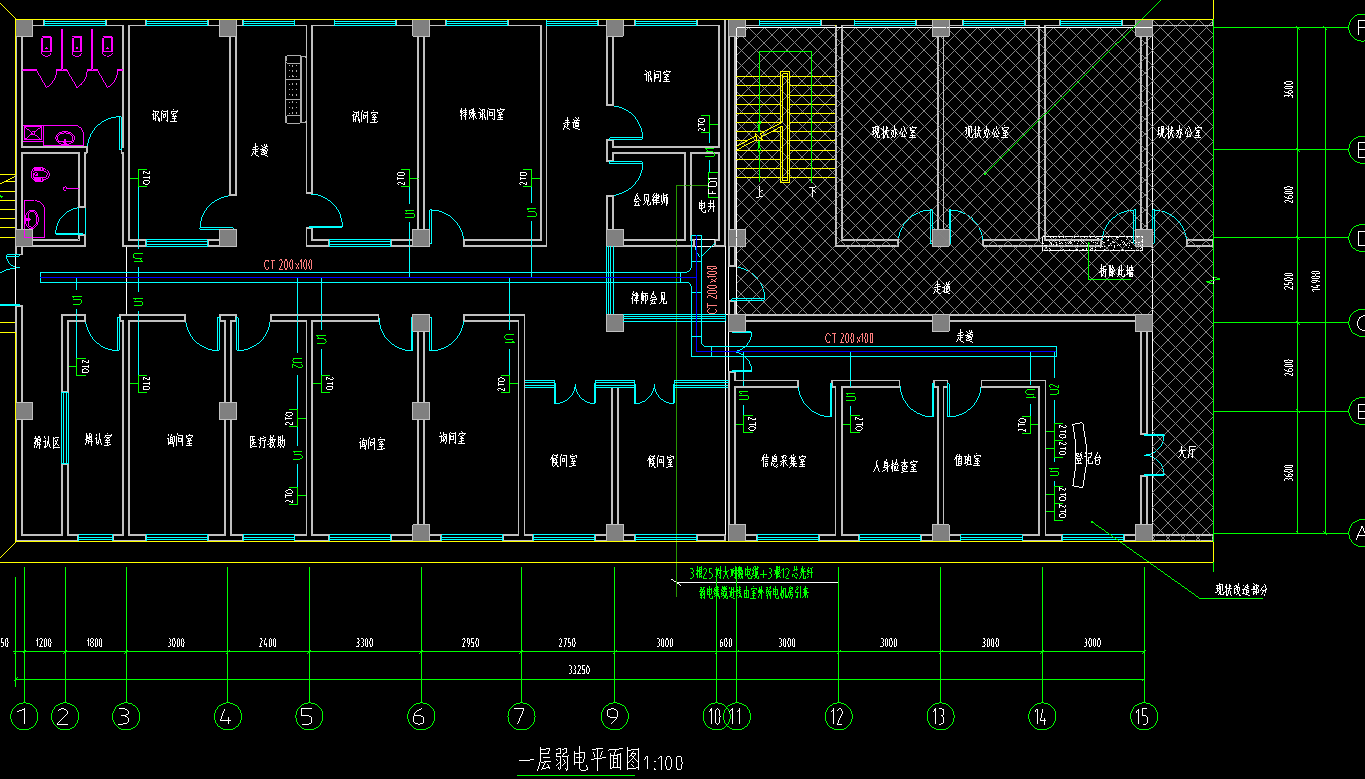1365x779 pixels.
Task: Select grid axis bubble 6
Action: 421,716
